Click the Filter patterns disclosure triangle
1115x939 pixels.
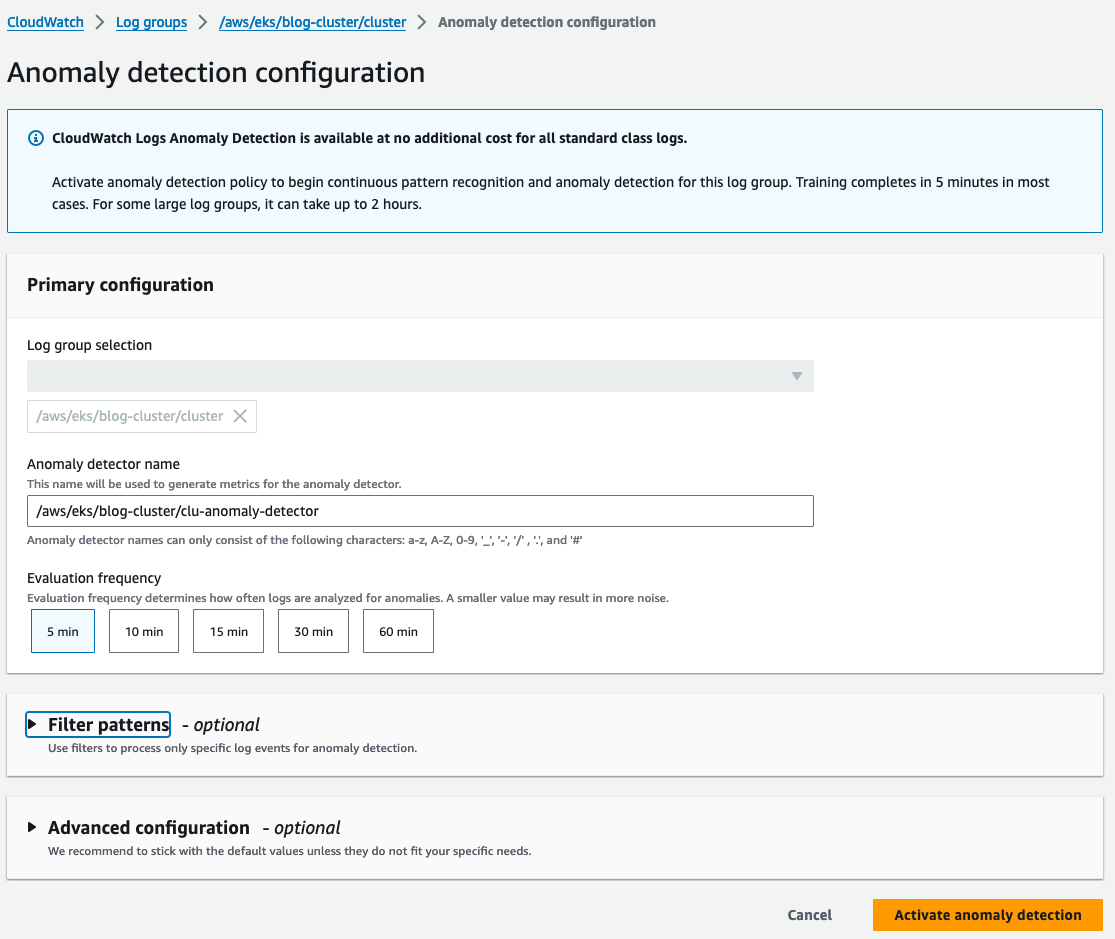(x=33, y=723)
